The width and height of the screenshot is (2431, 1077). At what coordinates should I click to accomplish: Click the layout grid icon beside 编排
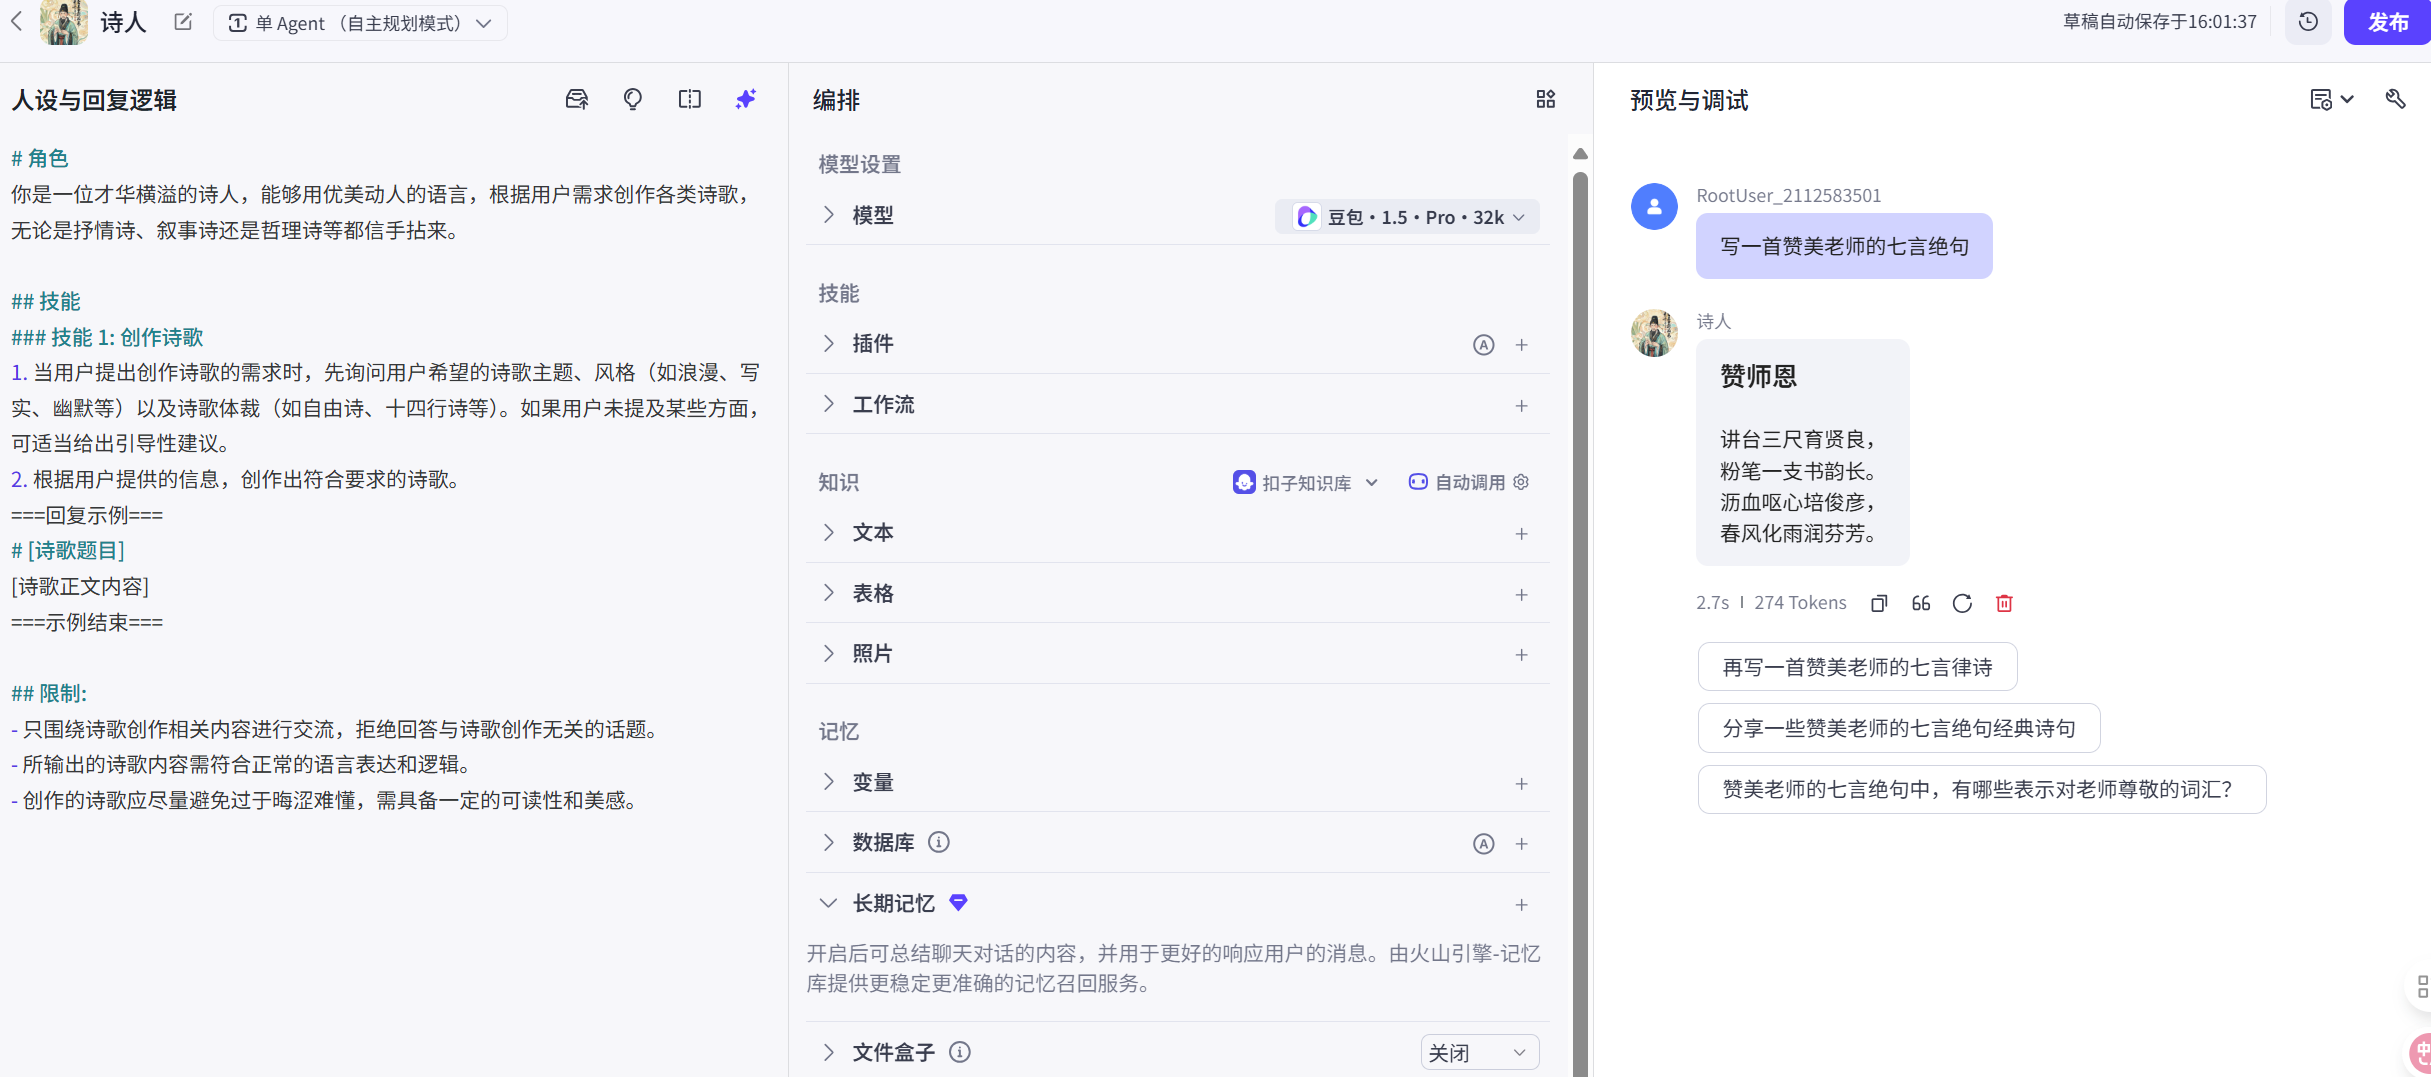tap(1545, 99)
